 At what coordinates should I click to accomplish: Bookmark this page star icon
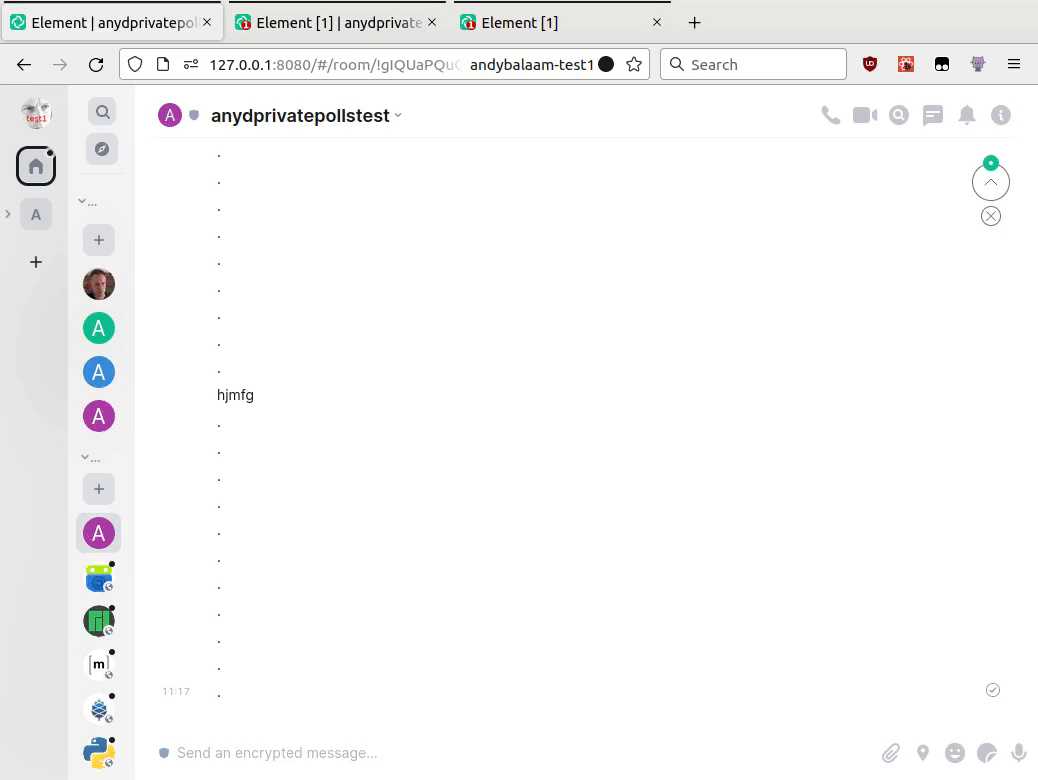(x=634, y=64)
